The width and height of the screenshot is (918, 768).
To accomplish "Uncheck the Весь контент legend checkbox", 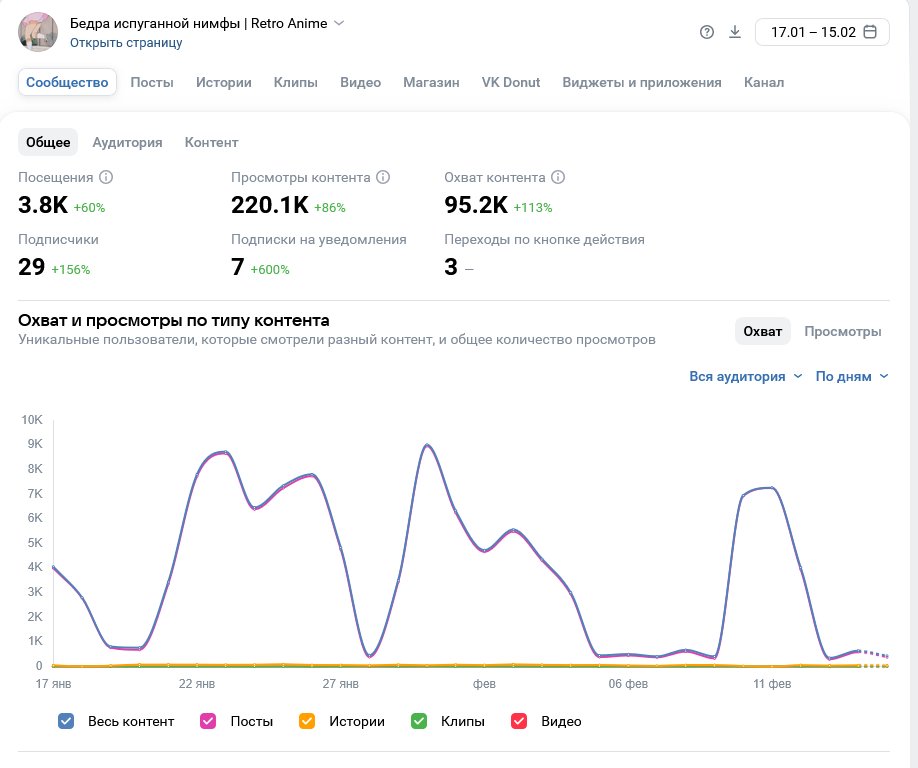I will (x=66, y=721).
